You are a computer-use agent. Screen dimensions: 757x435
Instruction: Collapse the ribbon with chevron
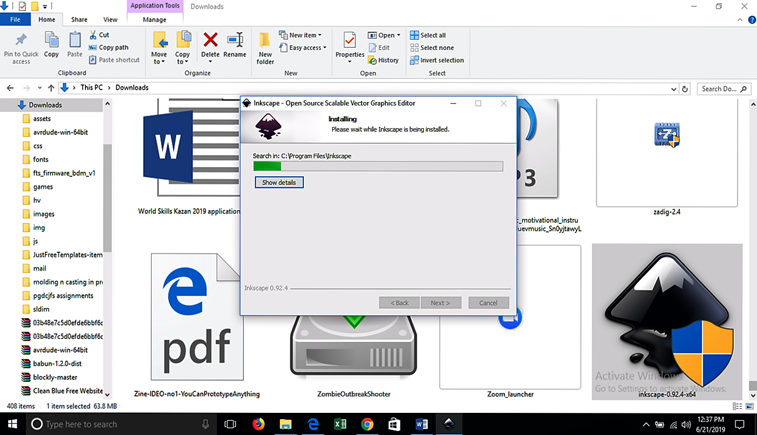[740, 20]
